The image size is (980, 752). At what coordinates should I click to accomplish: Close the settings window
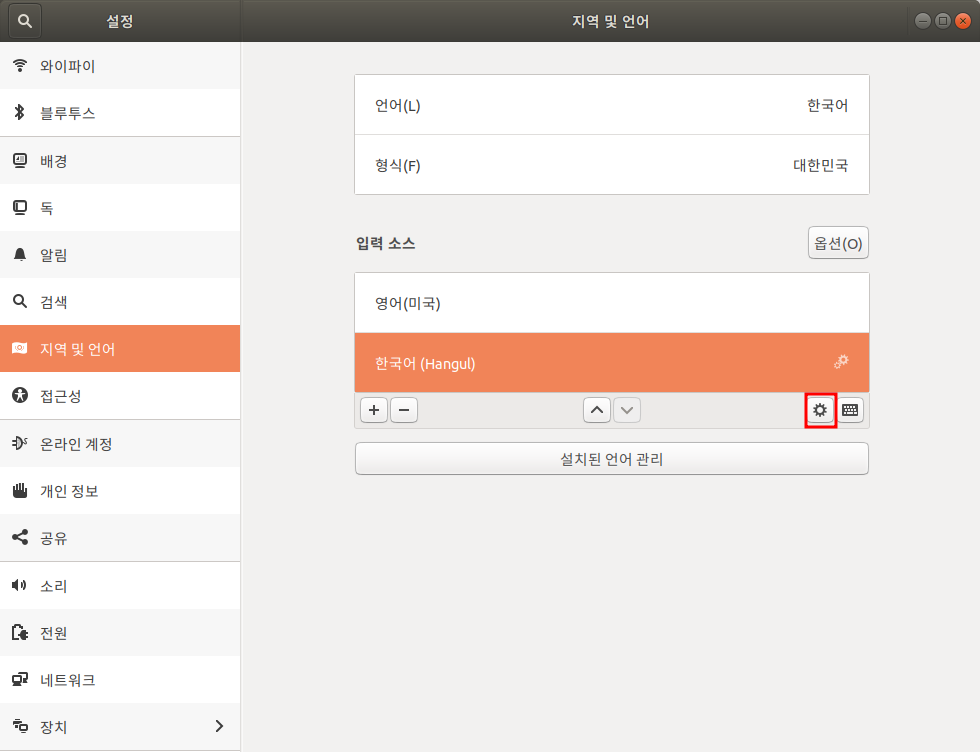(x=963, y=21)
